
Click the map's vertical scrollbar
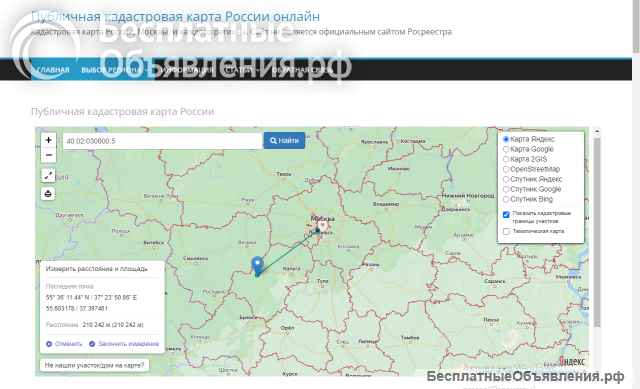click(597, 233)
